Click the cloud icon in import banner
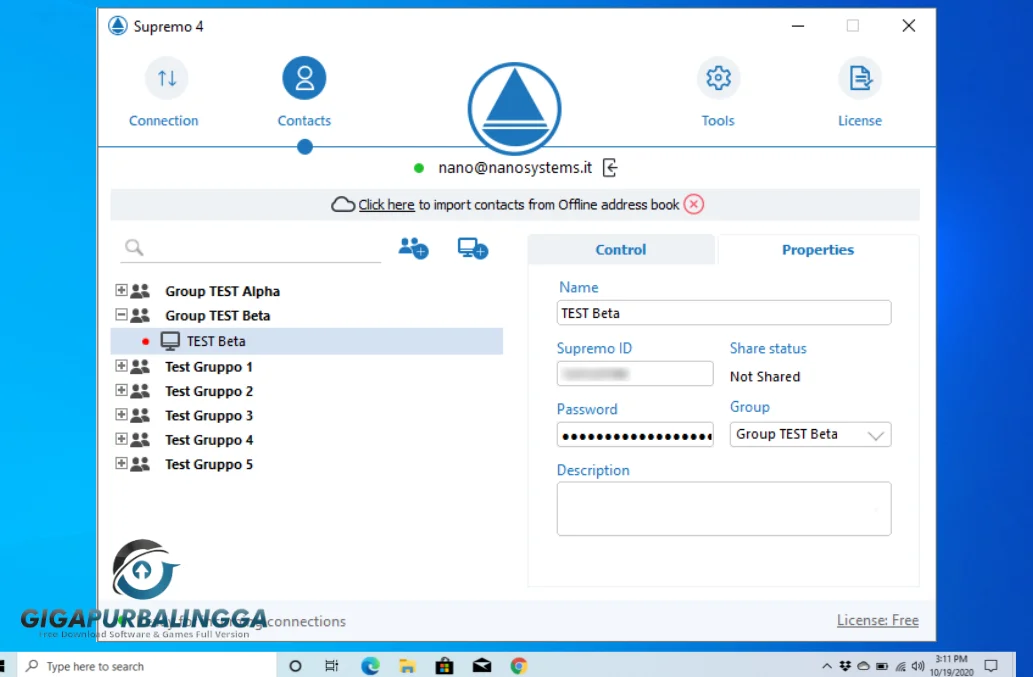Image resolution: width=1033 pixels, height=677 pixels. pos(343,204)
